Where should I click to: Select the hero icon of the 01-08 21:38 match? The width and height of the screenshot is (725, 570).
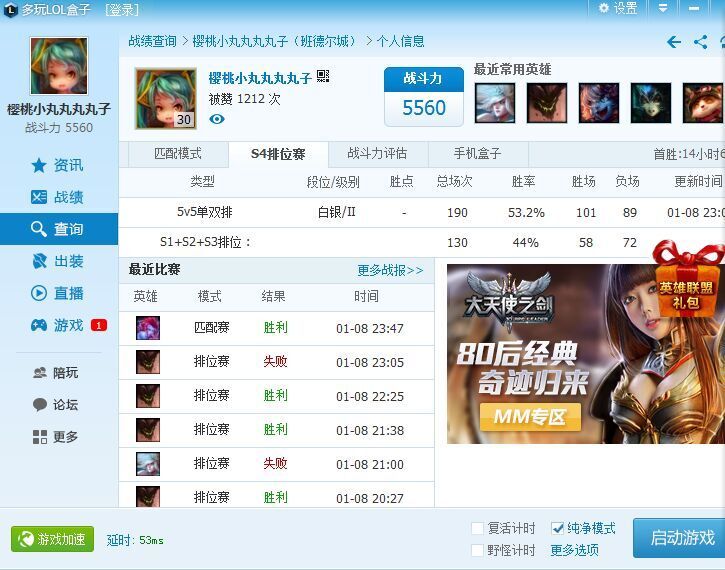coord(148,429)
